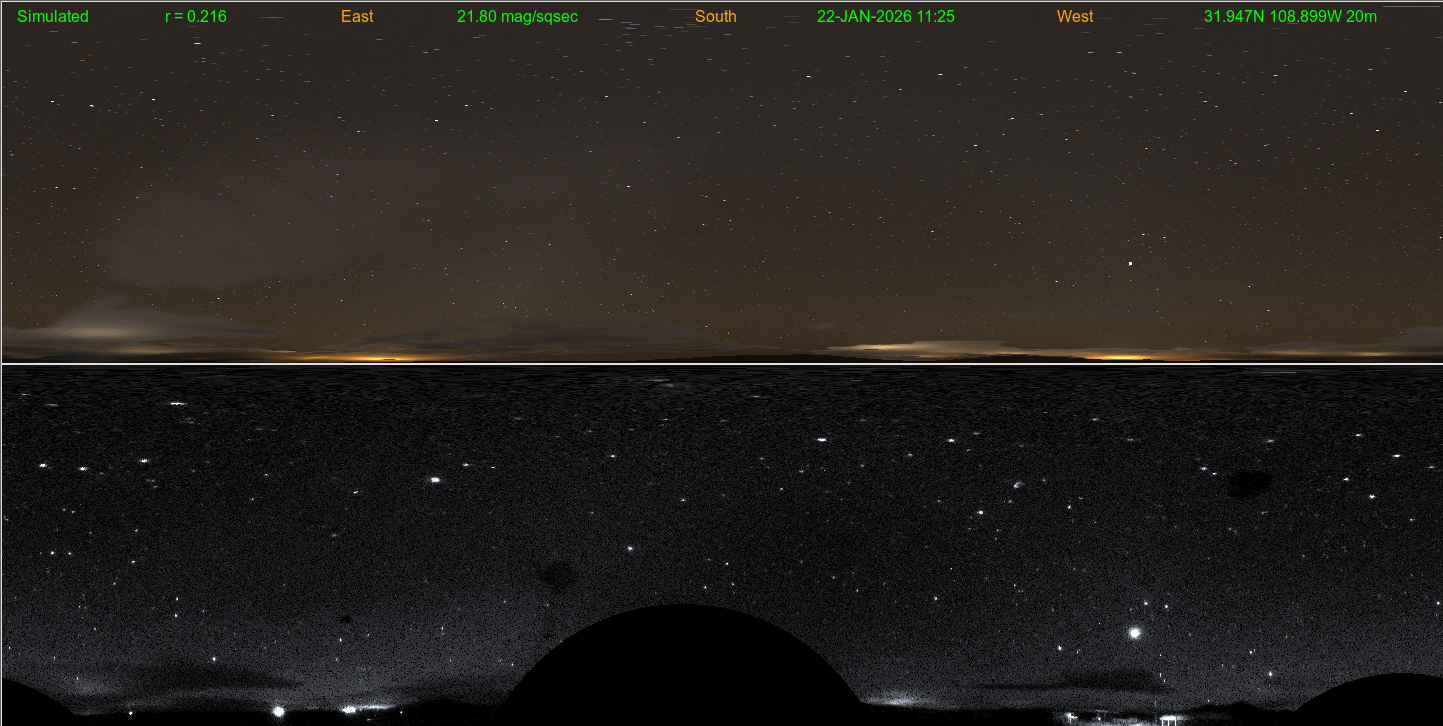The height and width of the screenshot is (726, 1443).
Task: Select the orange South direction label
Action: (715, 17)
